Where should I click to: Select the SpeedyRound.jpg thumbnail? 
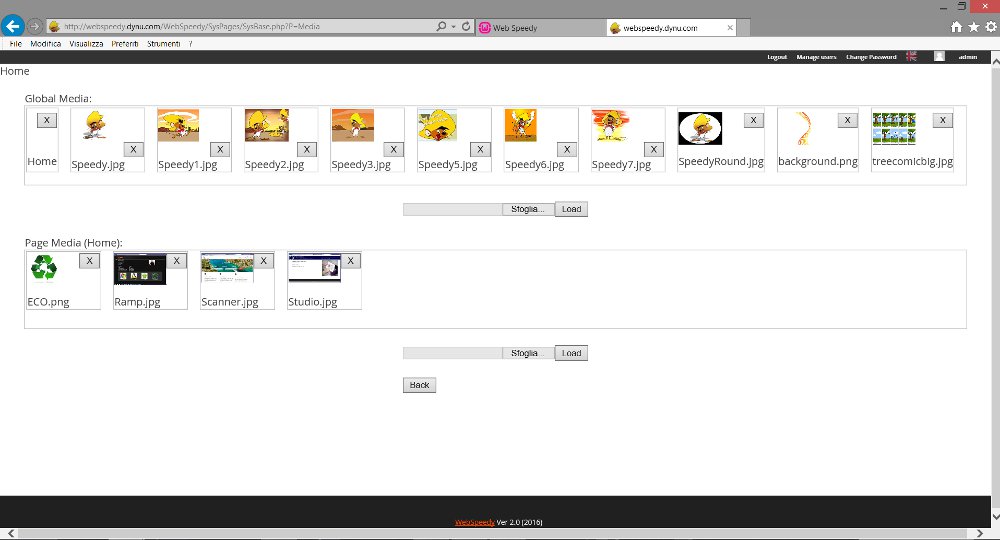point(700,128)
